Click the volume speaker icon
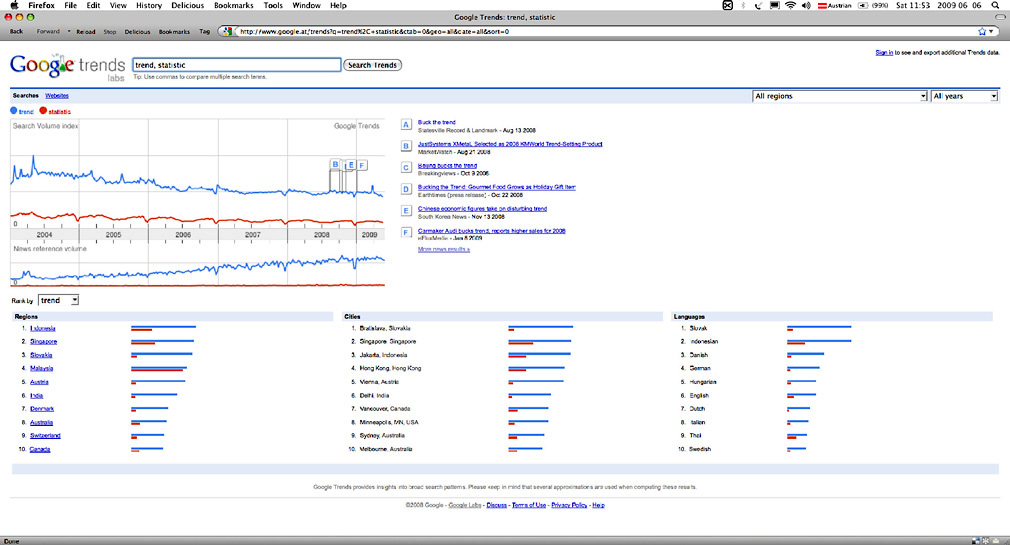 (x=806, y=6)
